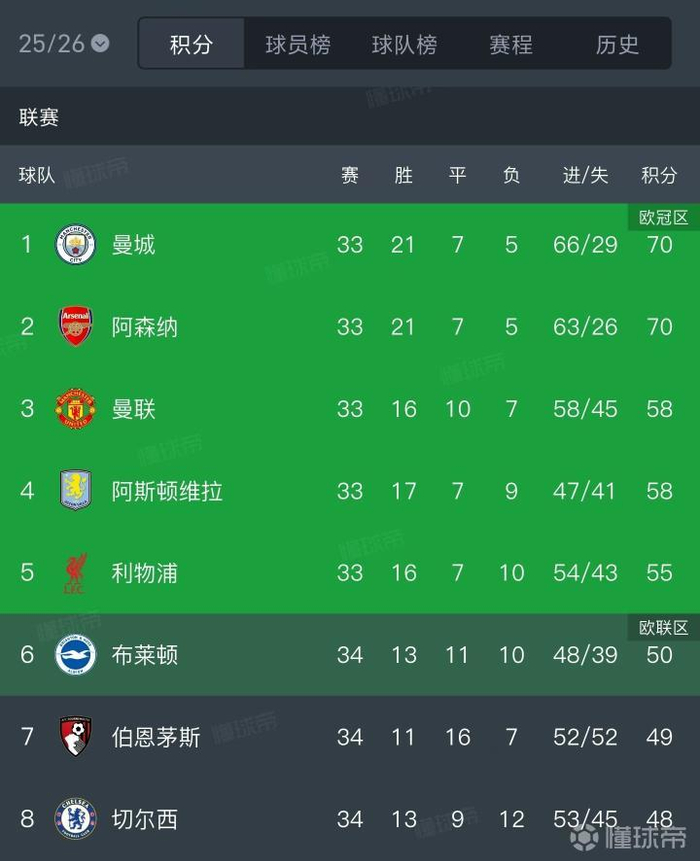Image resolution: width=700 pixels, height=861 pixels.
Task: Open team name 阿斯顿维拉
Action: click(167, 491)
